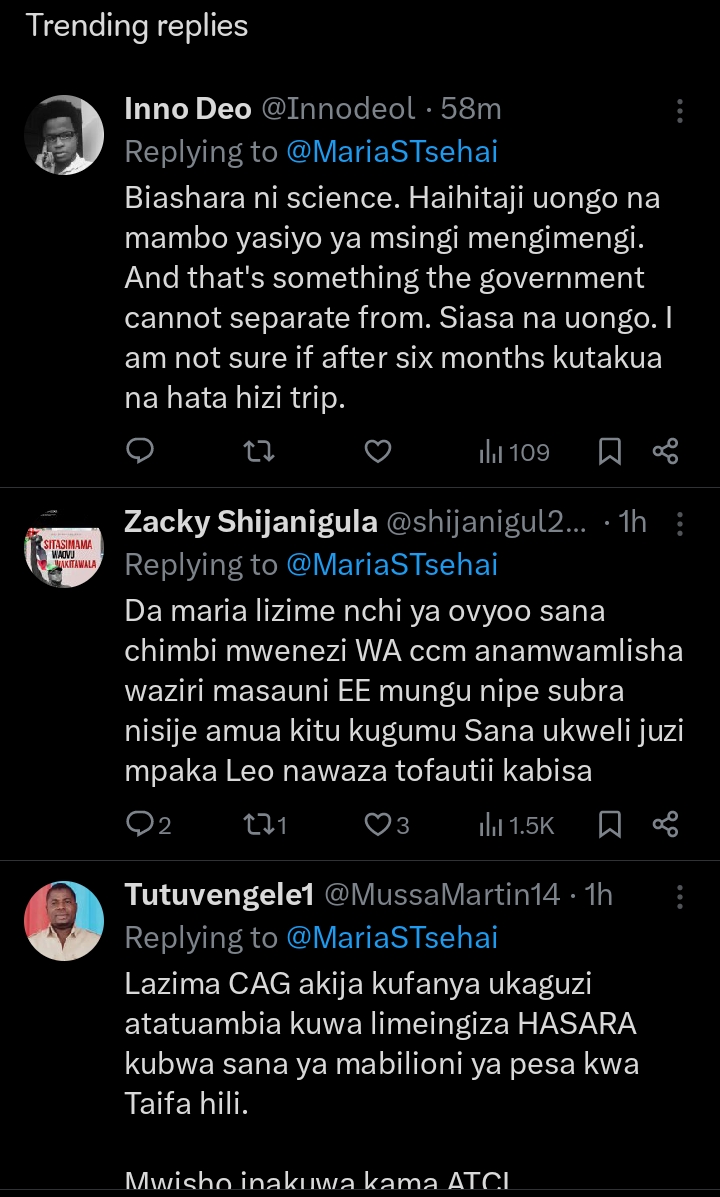Screen dimensions: 720x1197
Task: Bookmark Zacky Shijanigula's reply
Action: coord(609,824)
